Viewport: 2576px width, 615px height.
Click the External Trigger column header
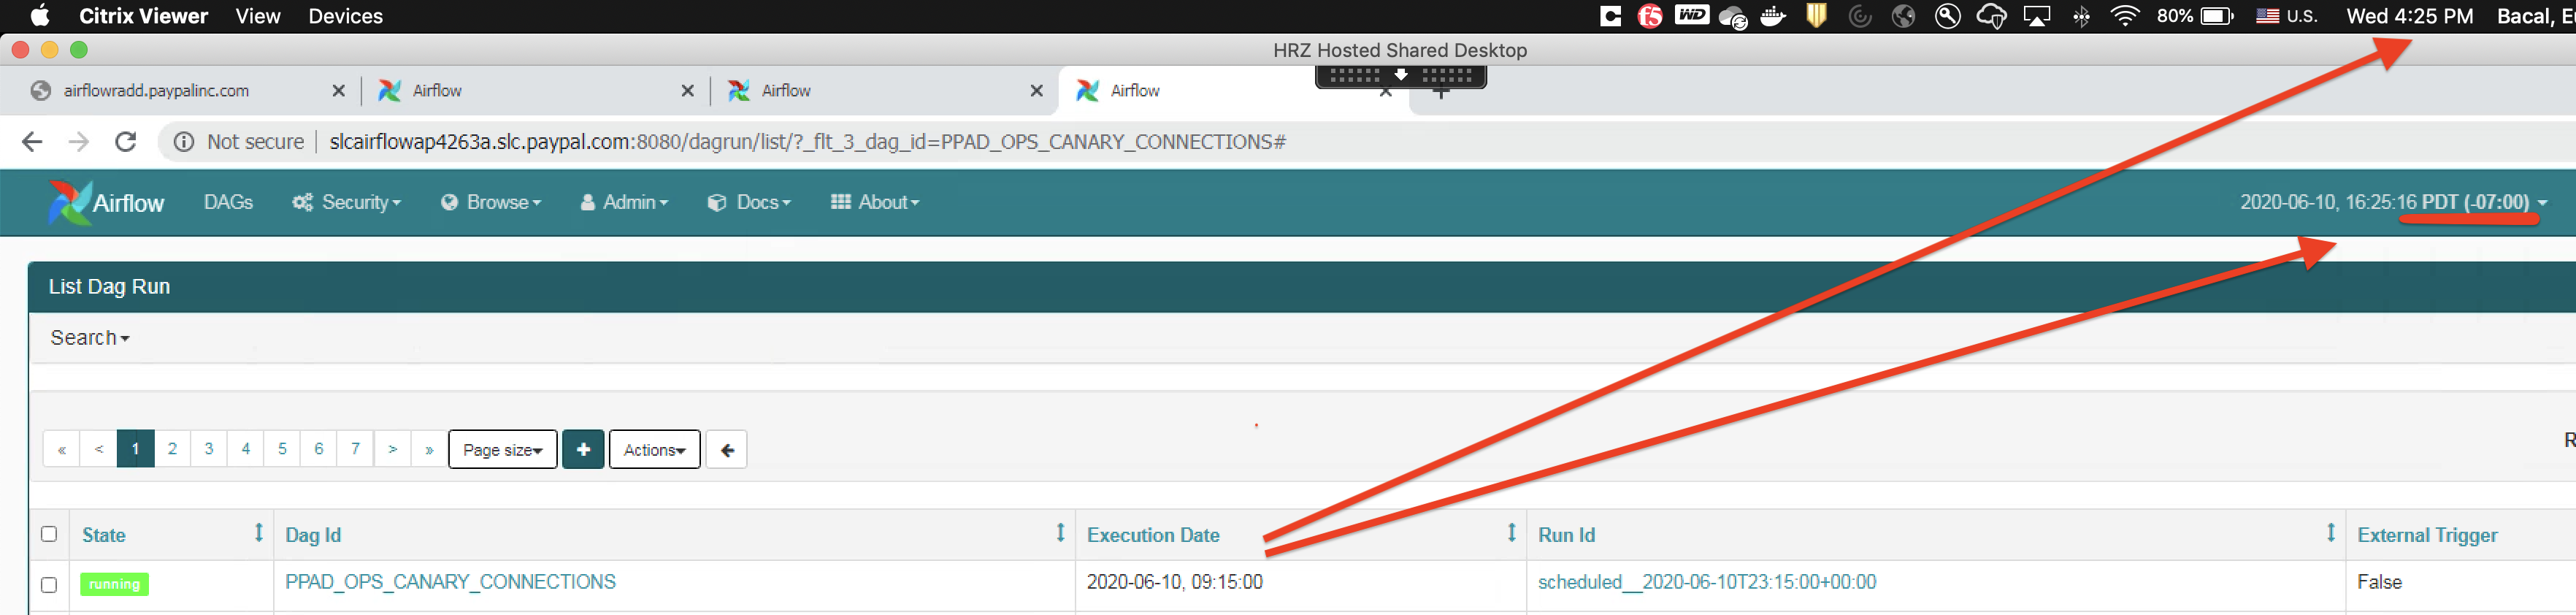[2427, 535]
